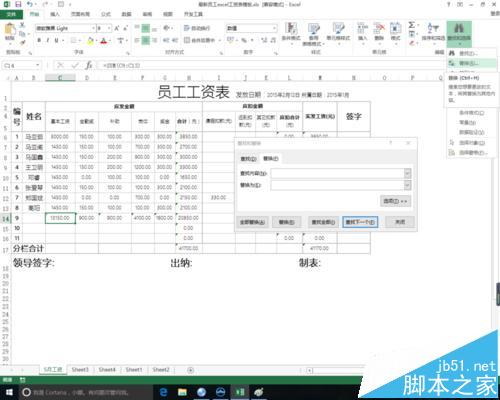Click the Clear eraser icon

(x=412, y=43)
